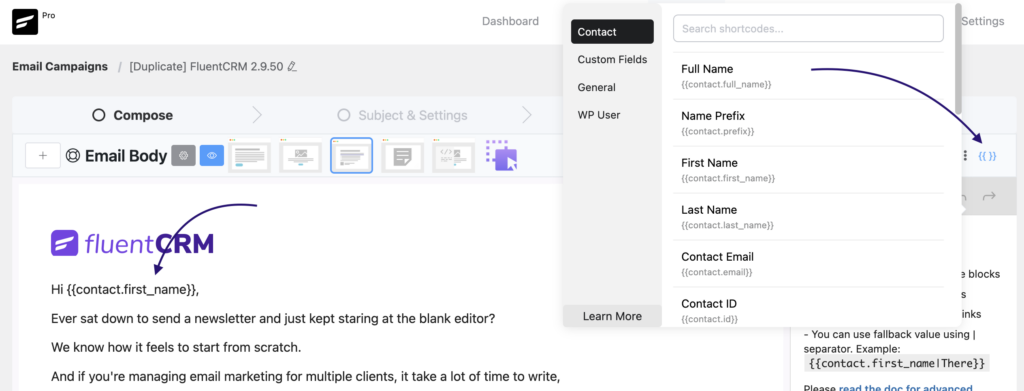Image resolution: width=1024 pixels, height=391 pixels.
Task: Open the gray AI assistant button
Action: coord(184,155)
